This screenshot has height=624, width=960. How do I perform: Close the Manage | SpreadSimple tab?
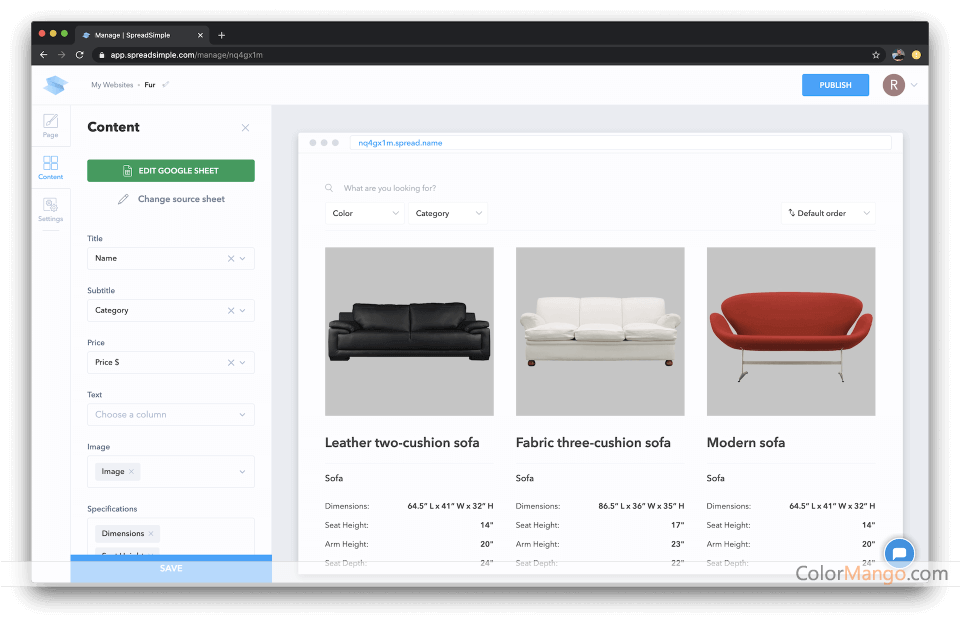[x=200, y=35]
